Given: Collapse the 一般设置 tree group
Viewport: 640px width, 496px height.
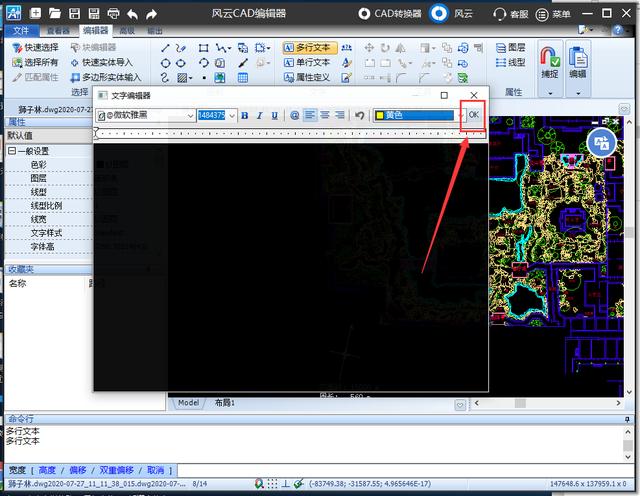Looking at the screenshot, I should point(12,151).
